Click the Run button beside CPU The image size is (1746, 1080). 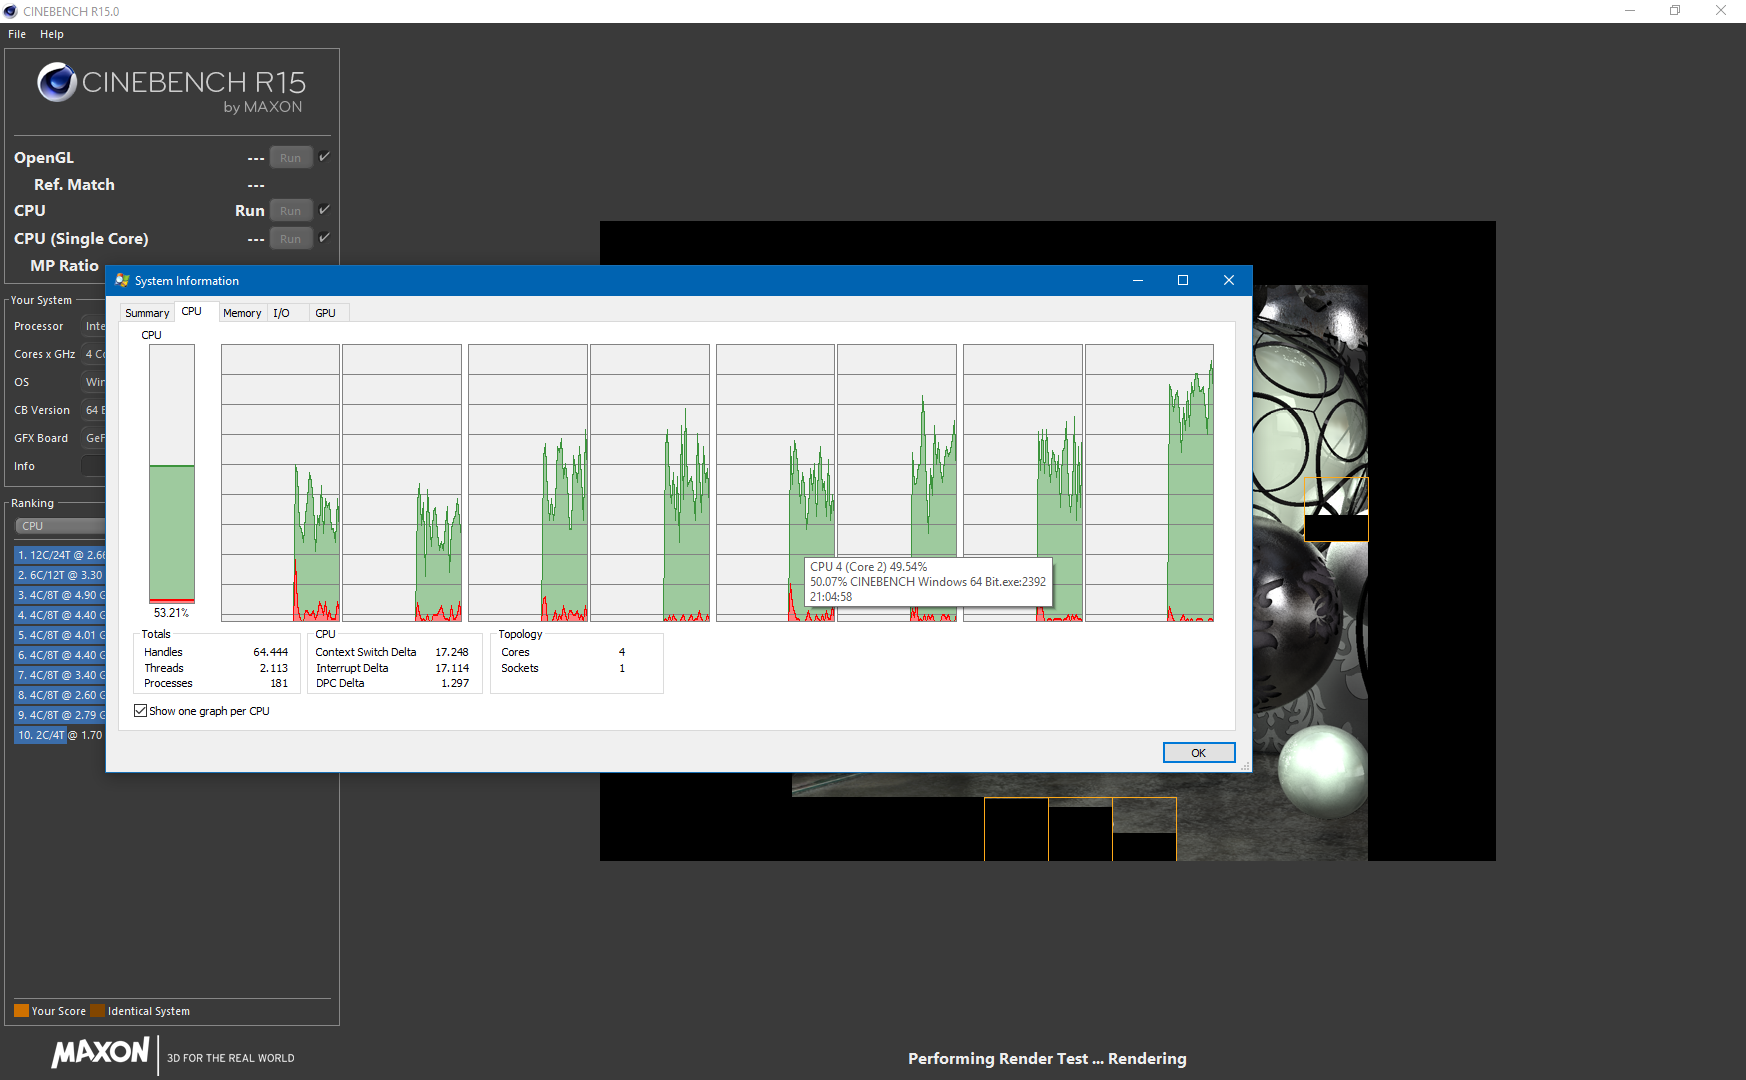coord(291,211)
